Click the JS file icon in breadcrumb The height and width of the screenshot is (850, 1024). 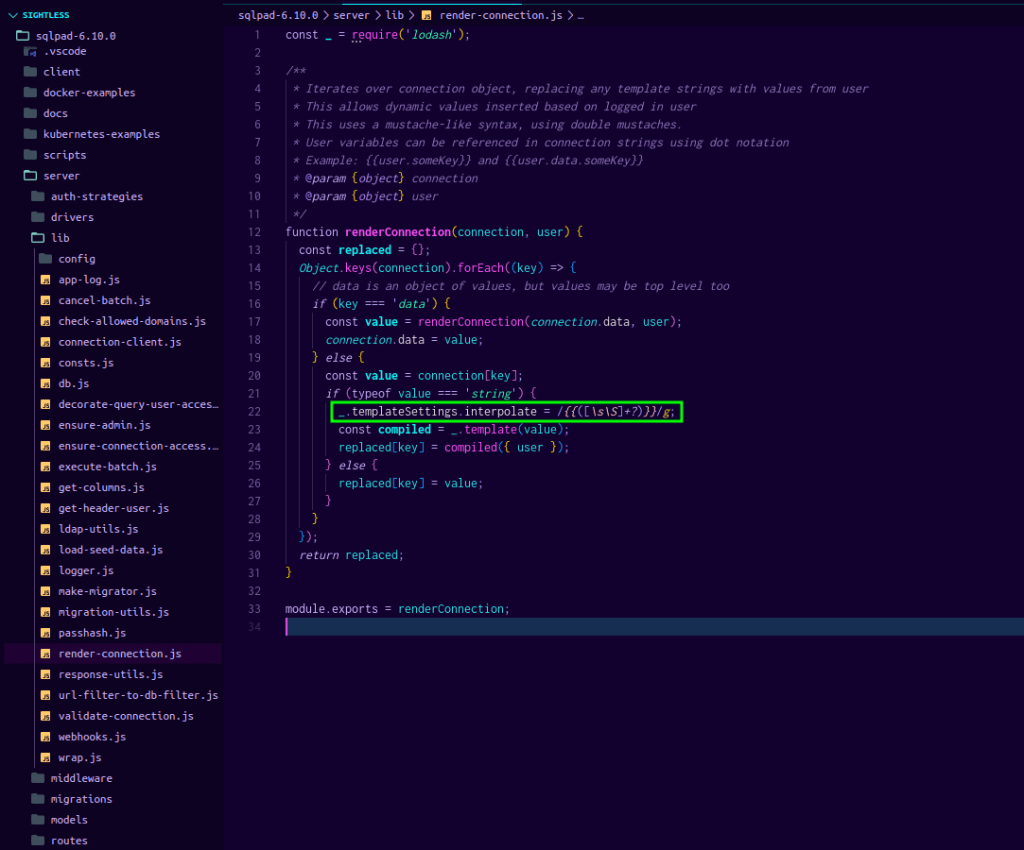[x=427, y=16]
